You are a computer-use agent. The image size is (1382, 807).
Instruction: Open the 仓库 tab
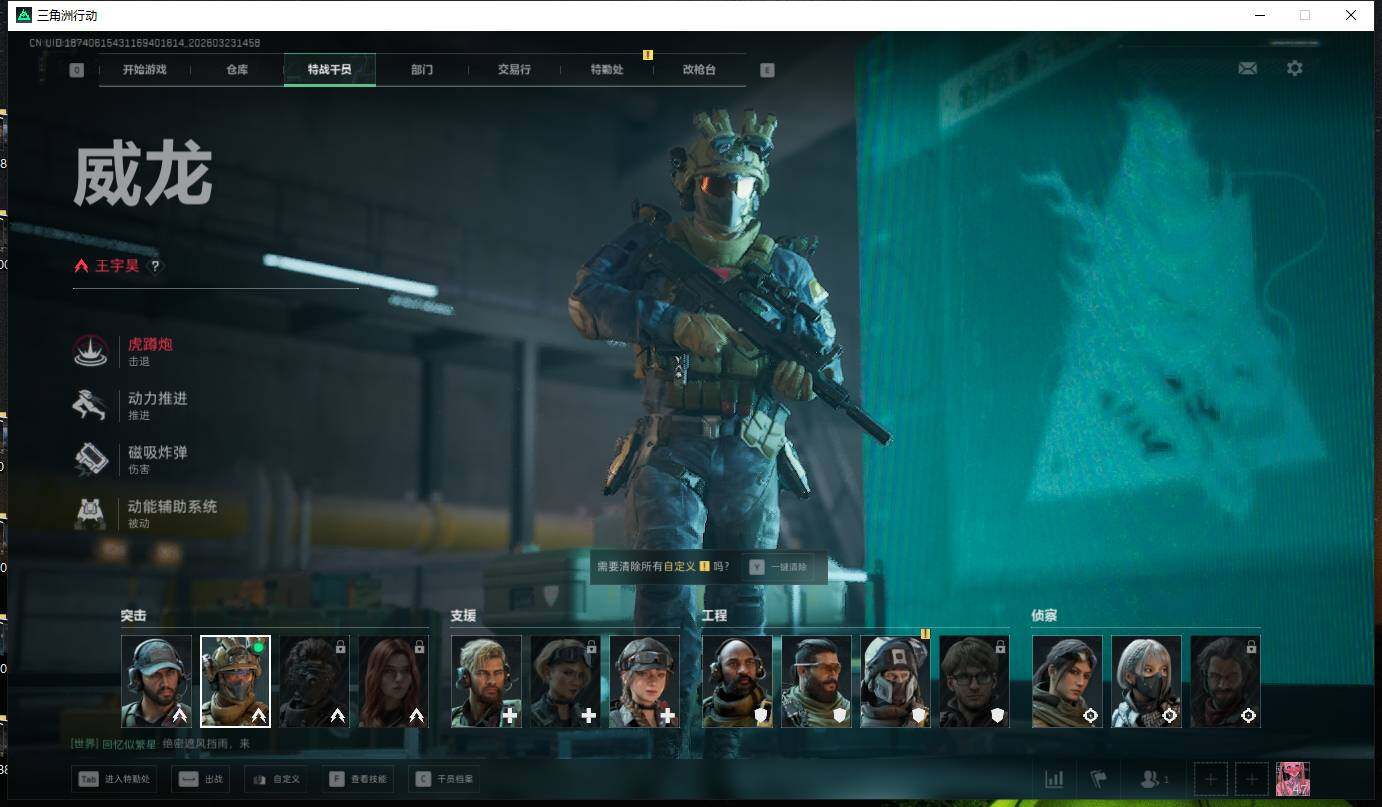click(x=237, y=70)
